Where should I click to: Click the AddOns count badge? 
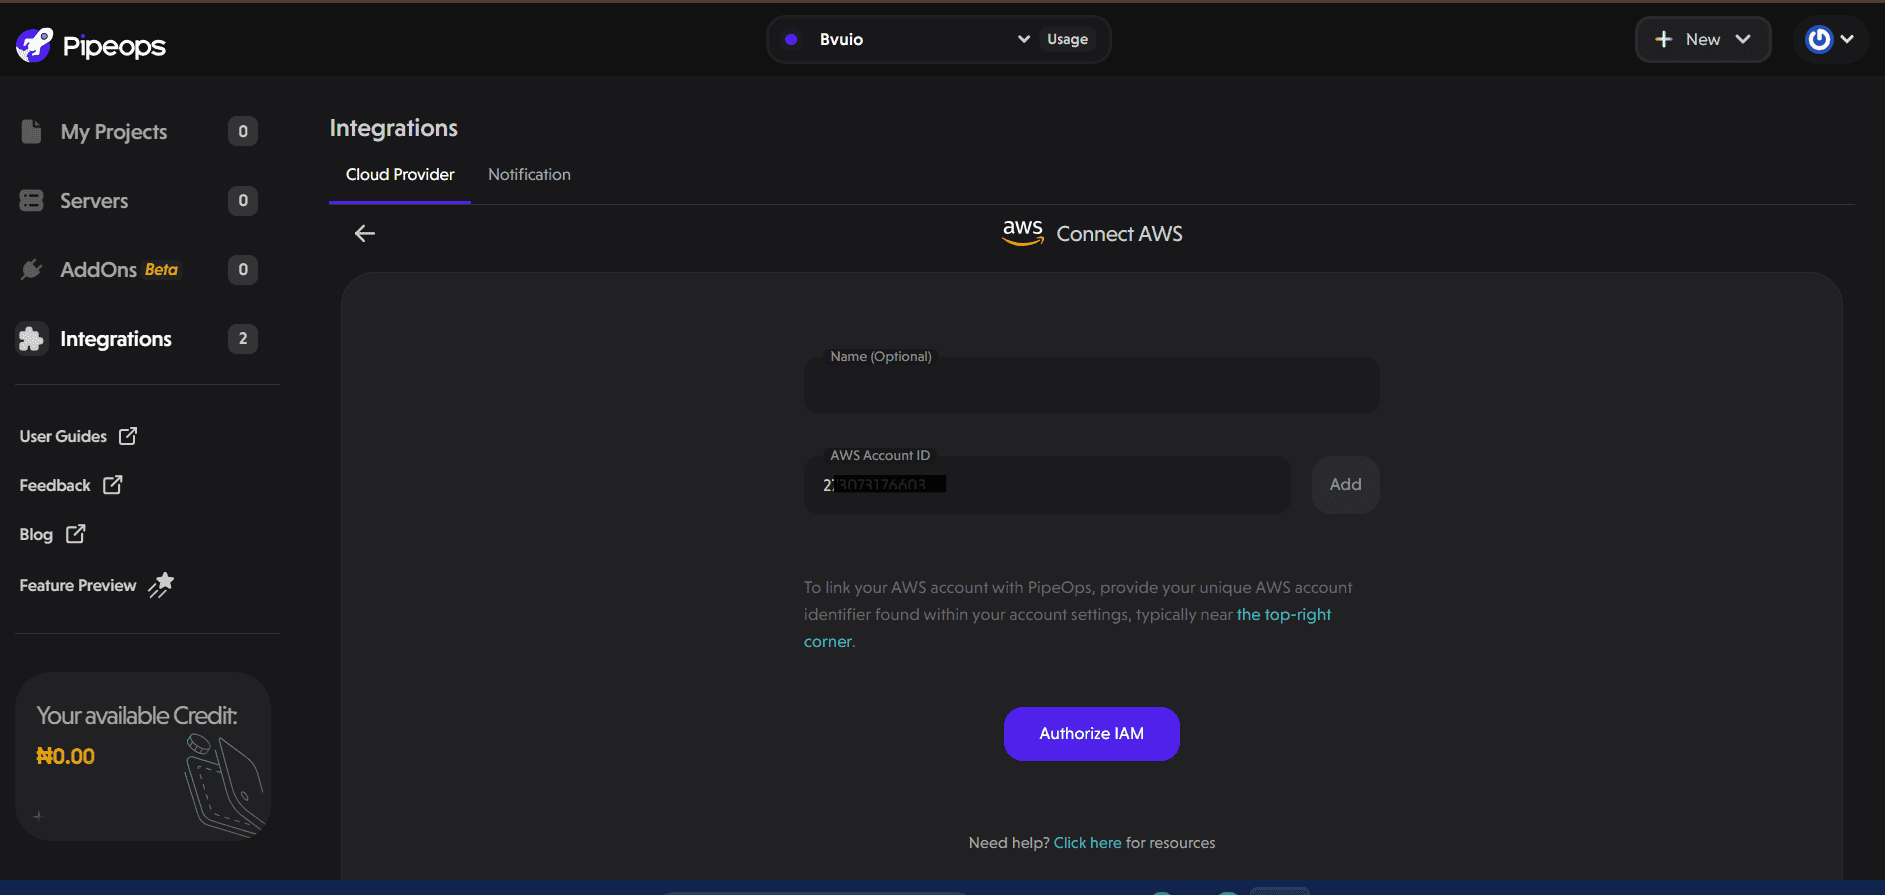(243, 269)
